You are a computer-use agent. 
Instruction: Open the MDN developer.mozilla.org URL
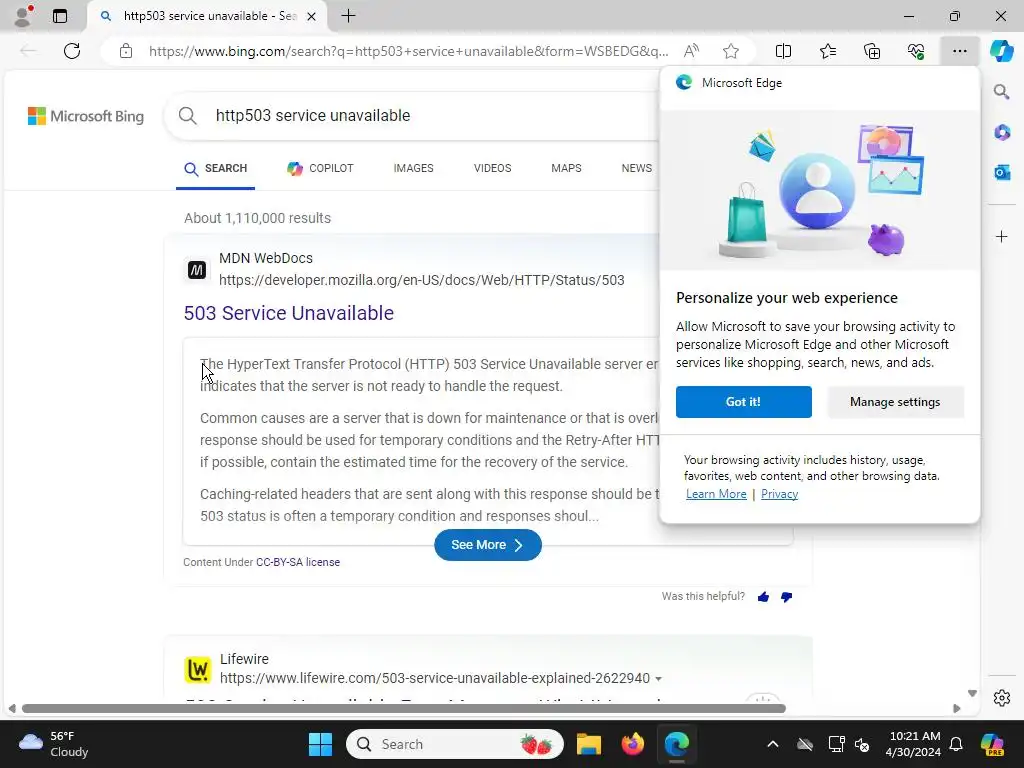click(422, 280)
